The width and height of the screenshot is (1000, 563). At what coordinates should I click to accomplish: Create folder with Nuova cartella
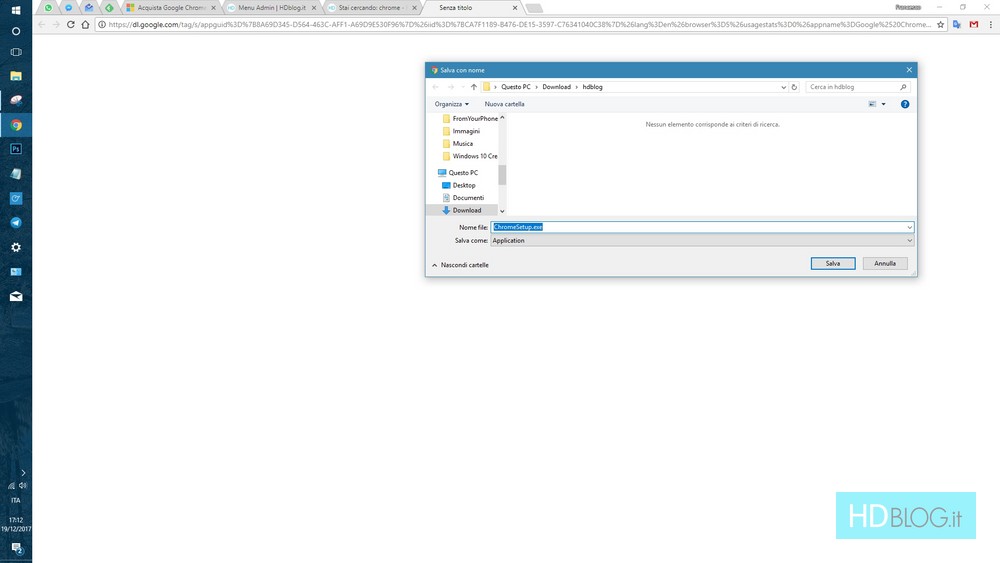click(x=504, y=104)
